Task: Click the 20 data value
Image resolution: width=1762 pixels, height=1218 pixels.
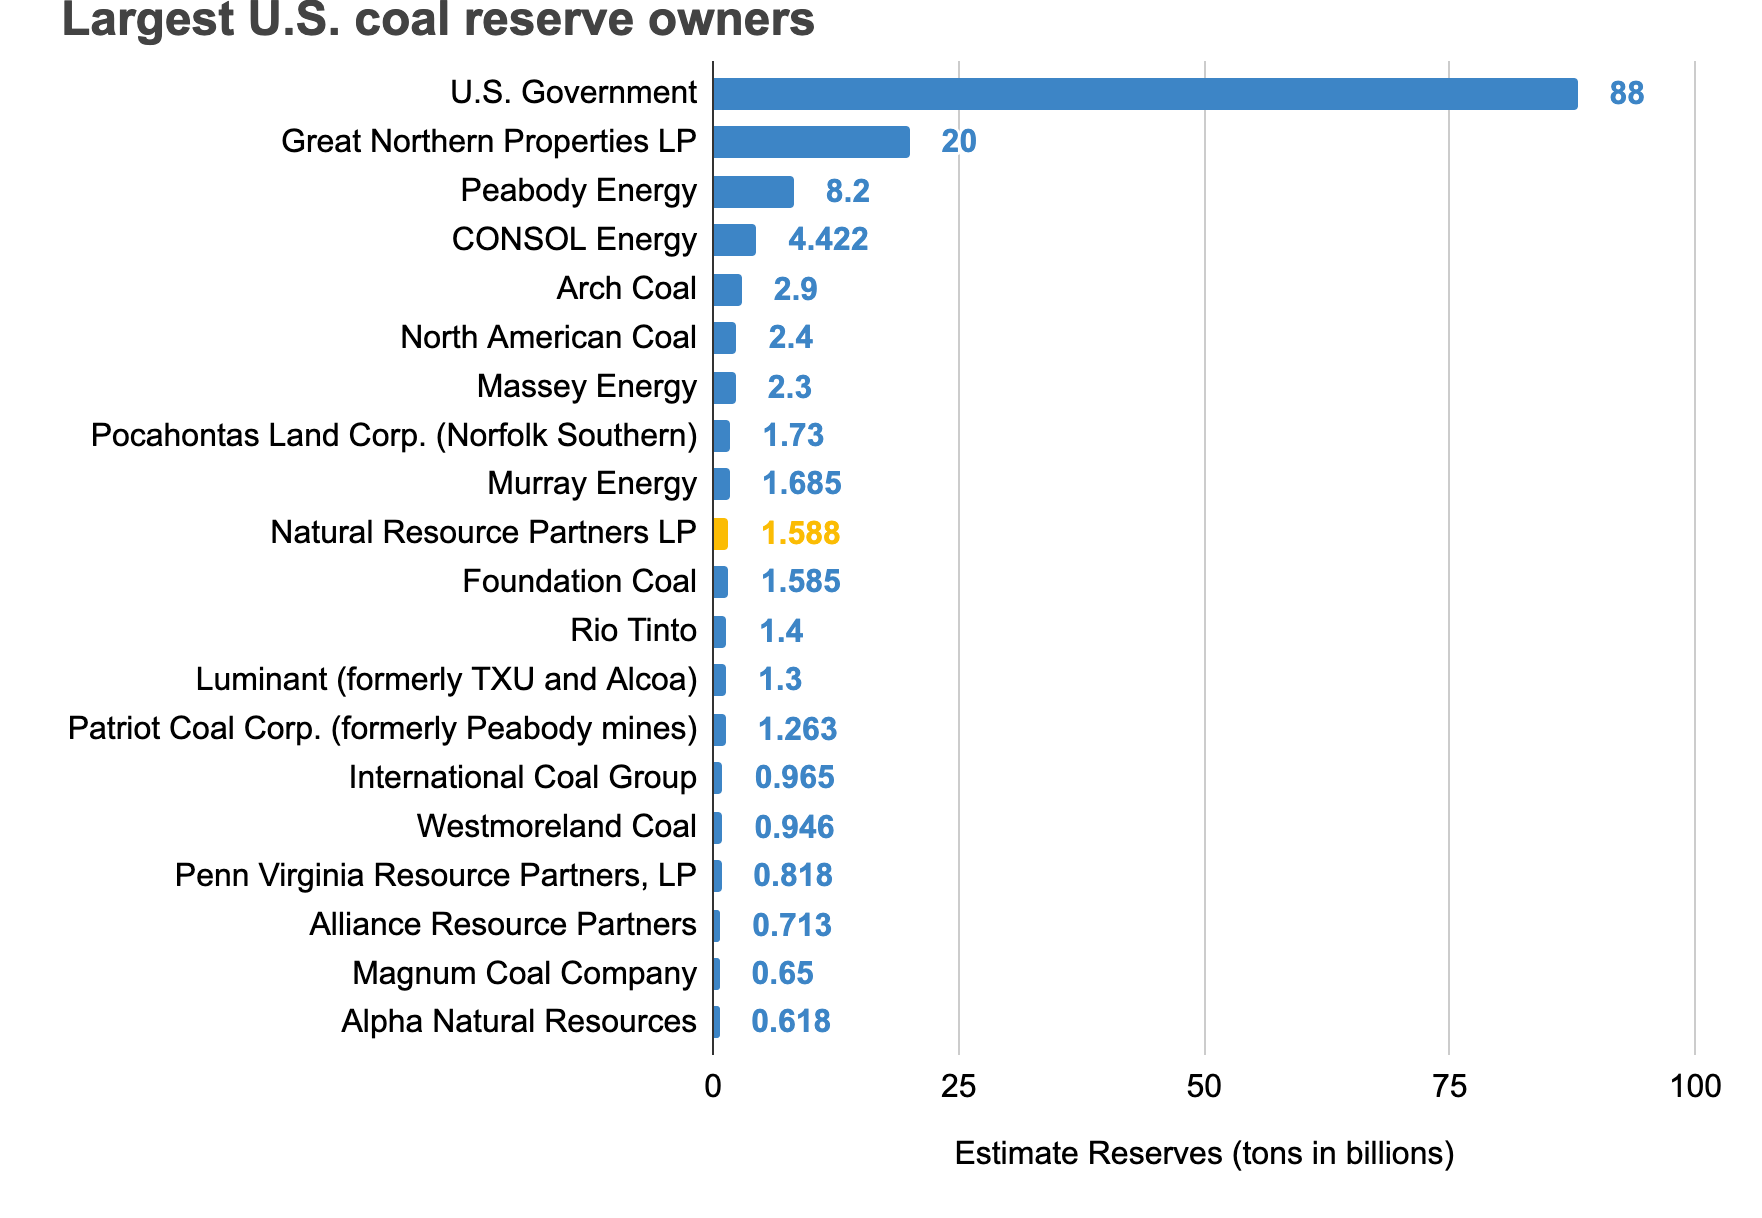Action: [959, 142]
